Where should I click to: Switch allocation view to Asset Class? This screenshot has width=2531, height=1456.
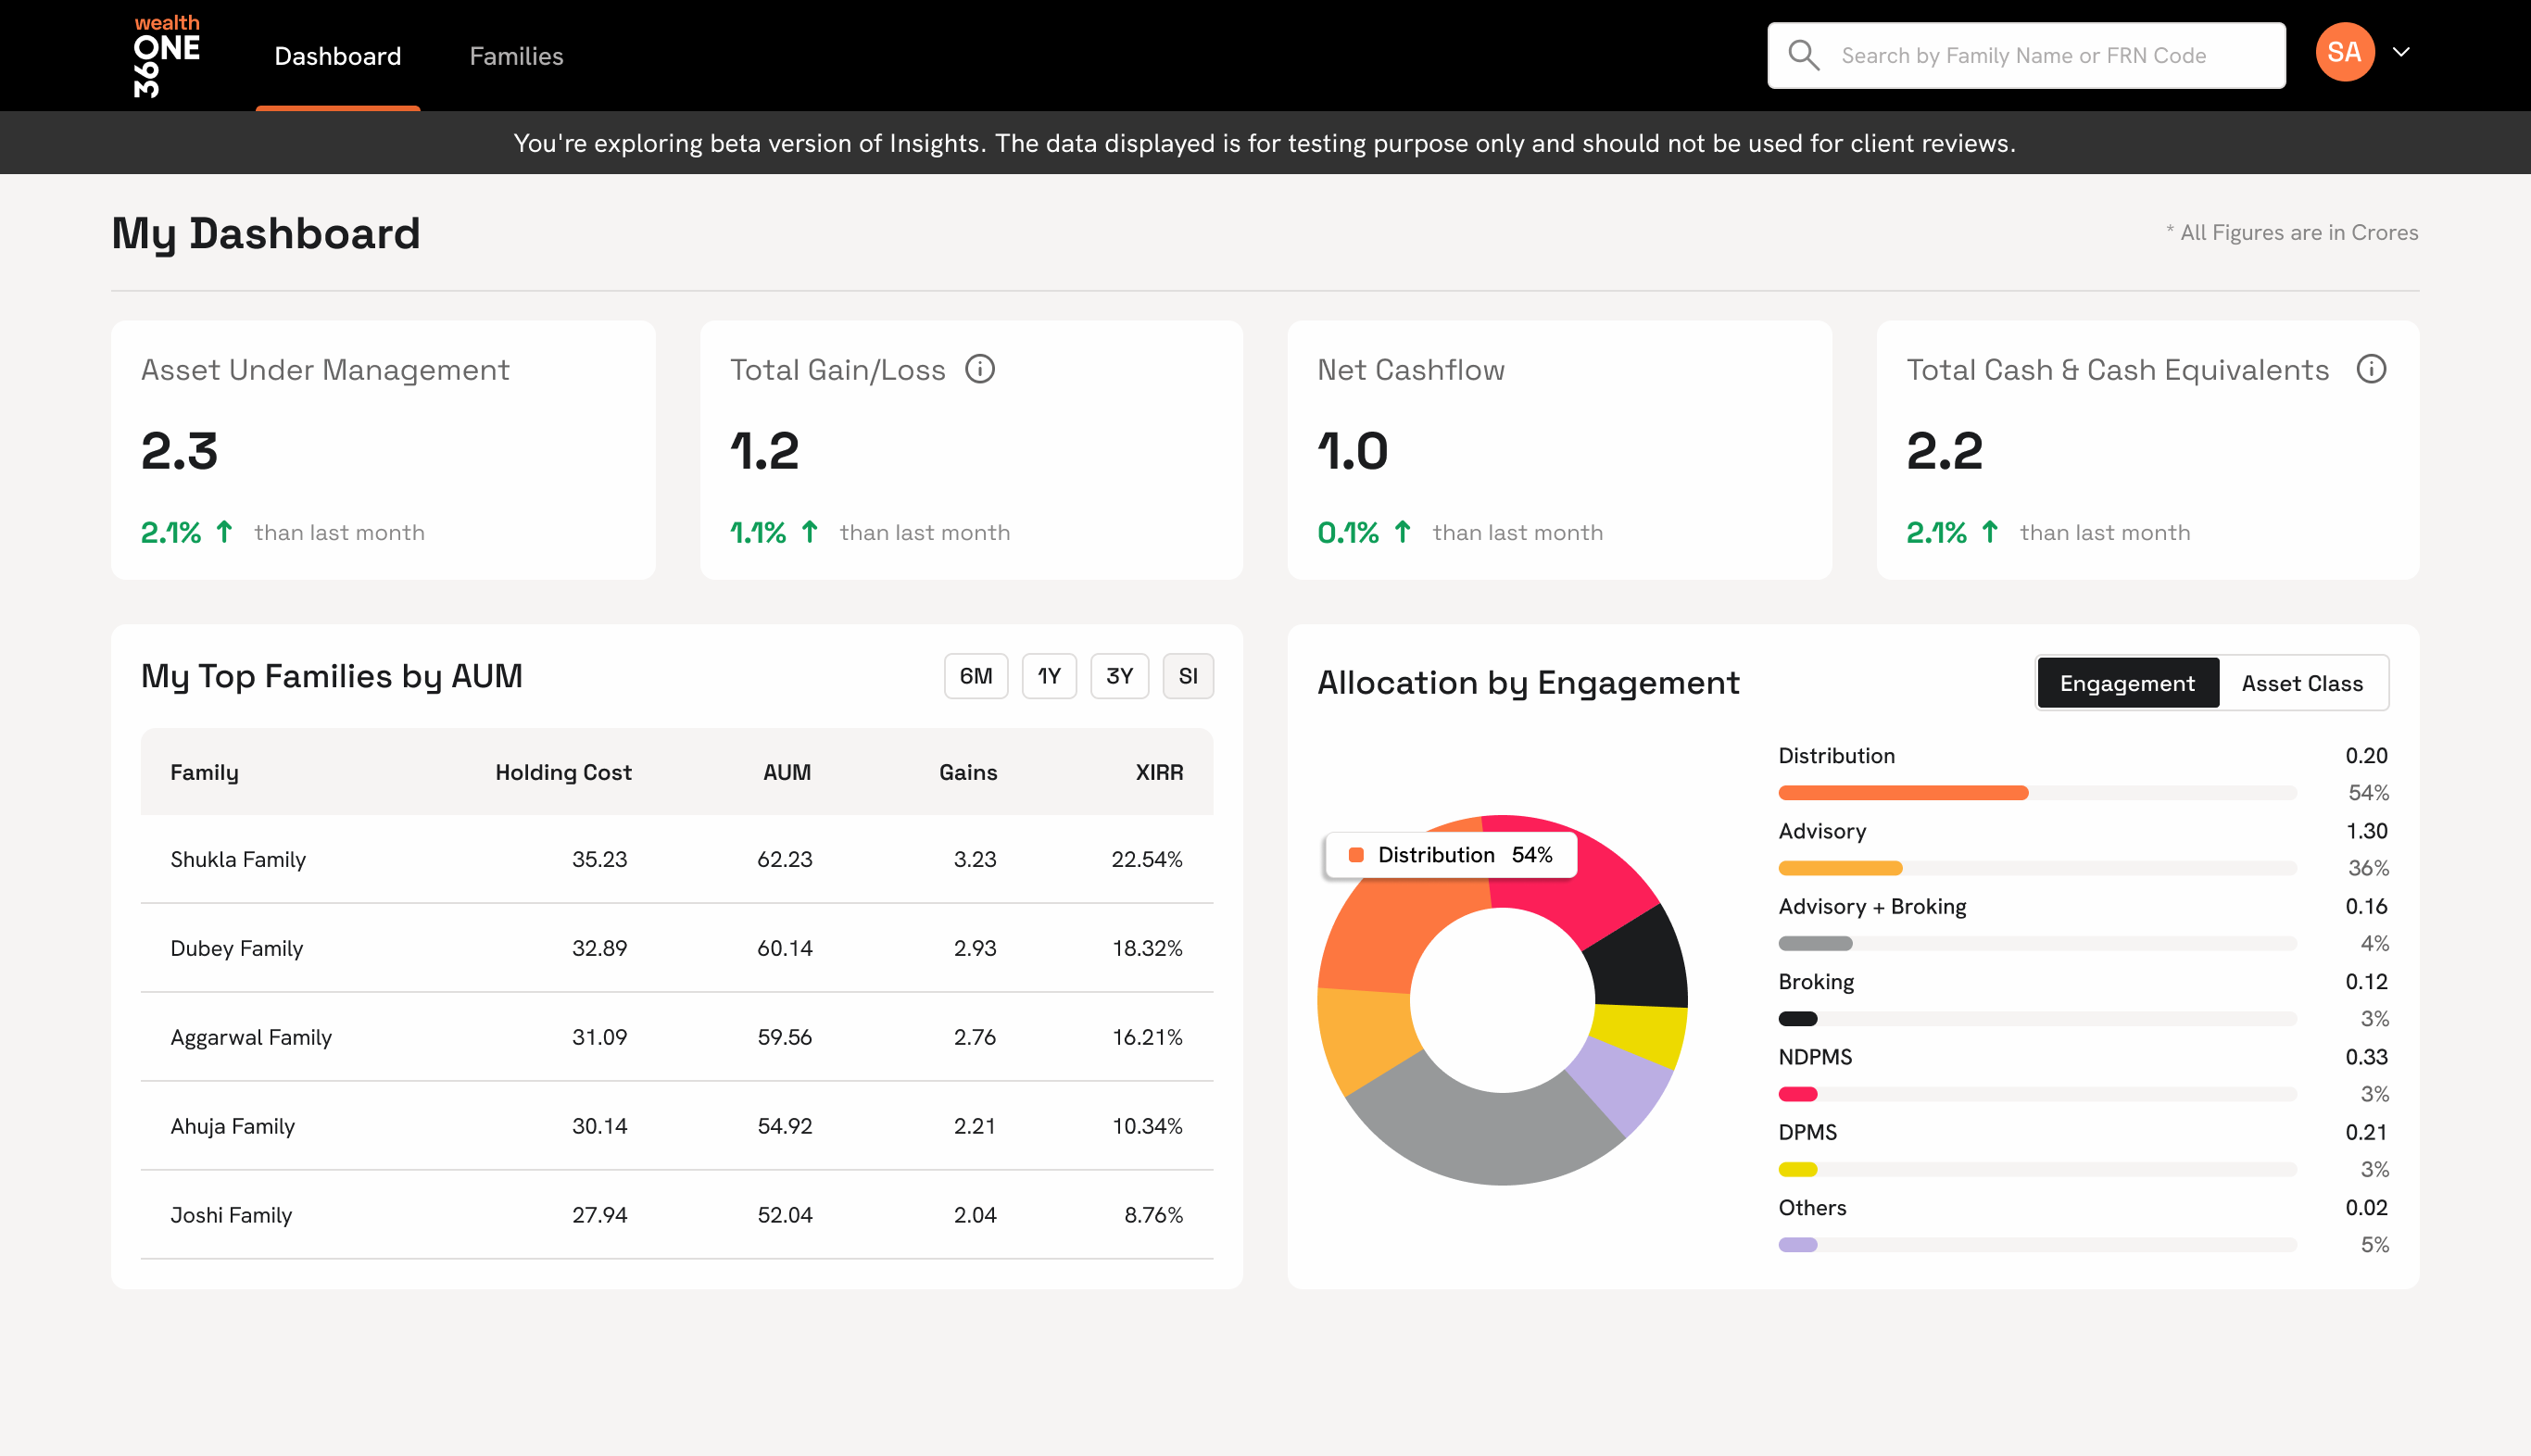[2302, 683]
